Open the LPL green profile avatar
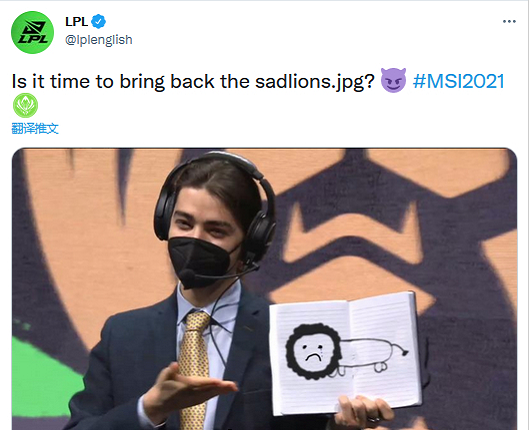 click(x=32, y=32)
